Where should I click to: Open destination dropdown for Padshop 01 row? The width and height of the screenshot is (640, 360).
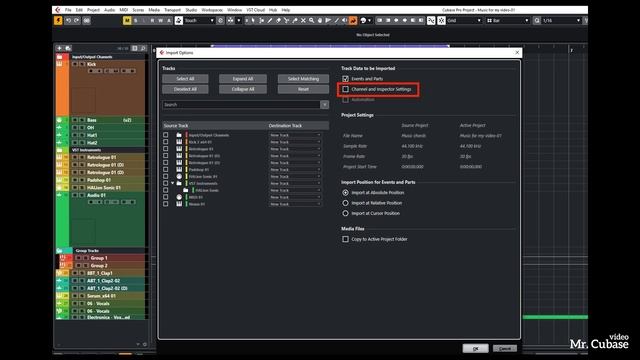(x=295, y=169)
